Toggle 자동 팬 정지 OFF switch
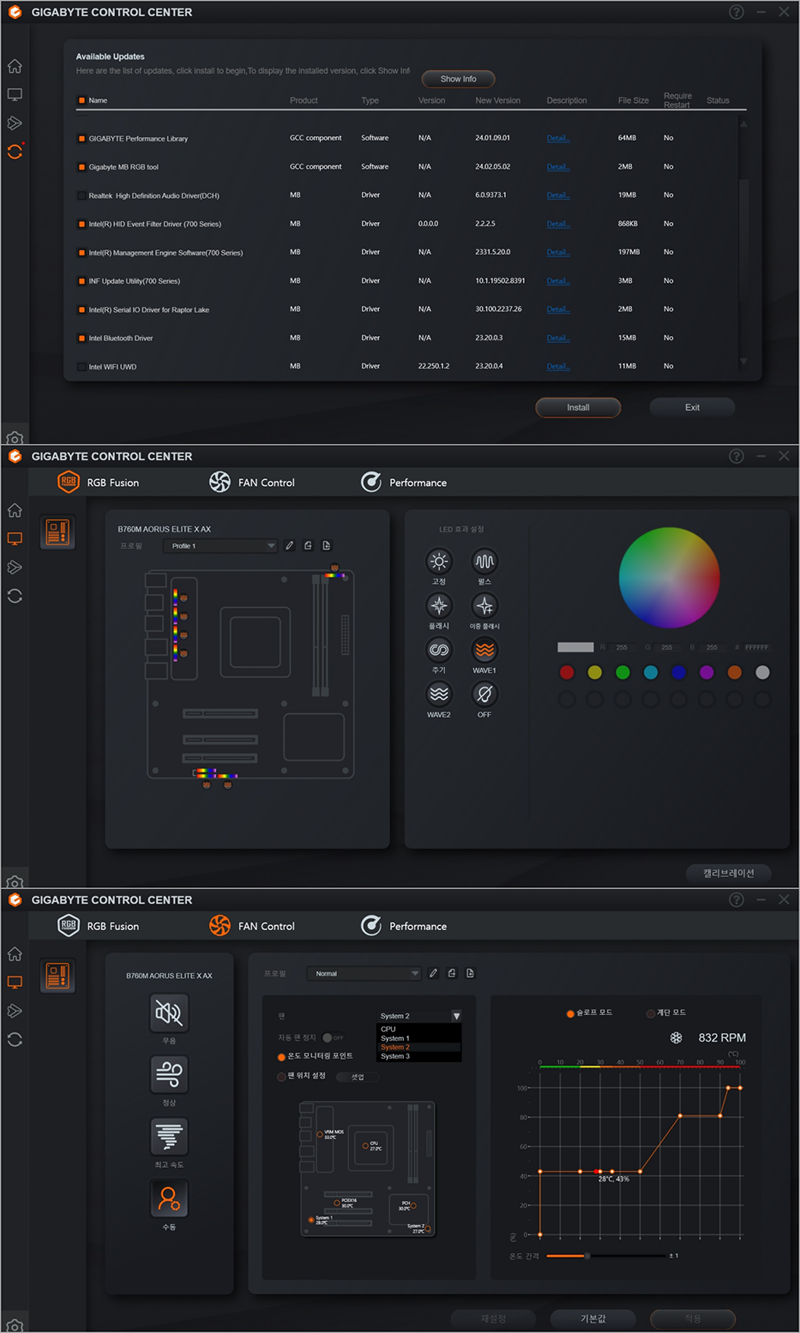Screen dimensions: 800x1333 (x=333, y=1037)
